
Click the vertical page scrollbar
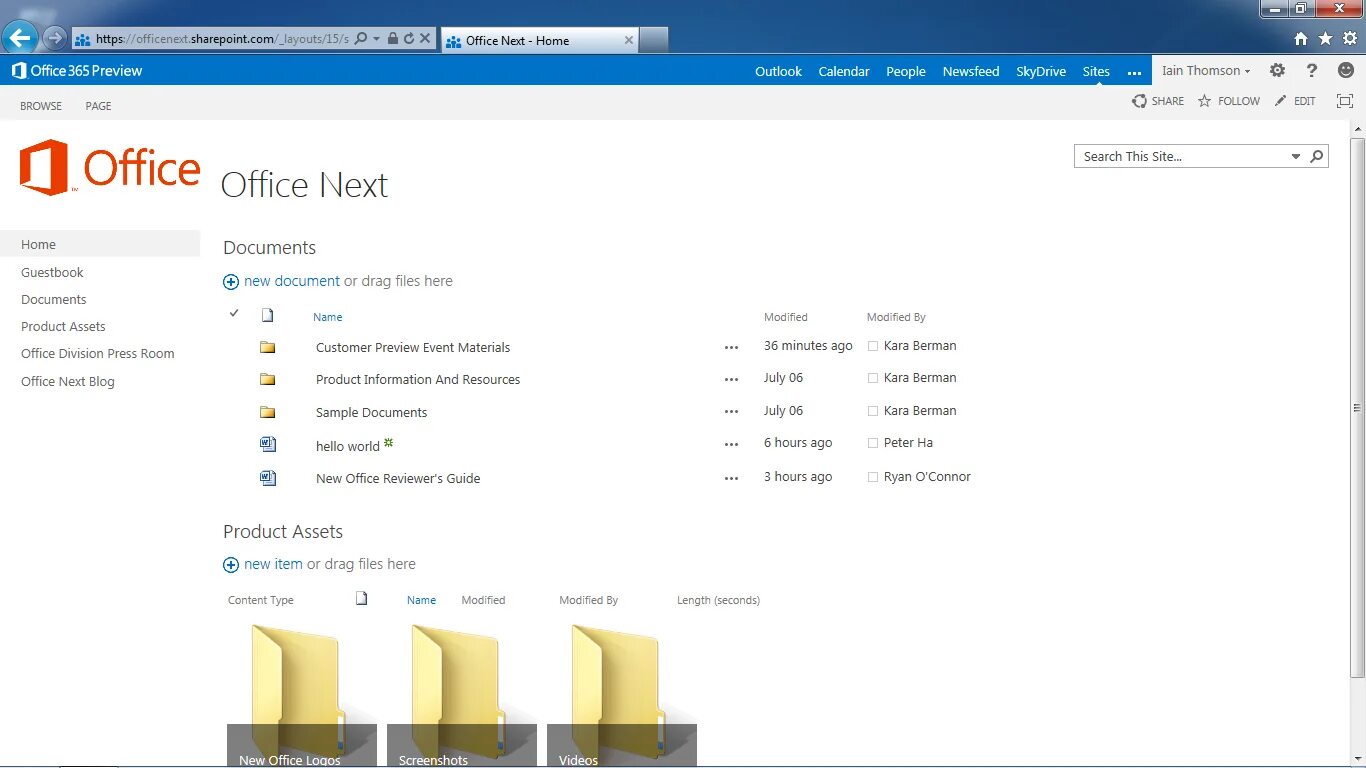(1357, 407)
